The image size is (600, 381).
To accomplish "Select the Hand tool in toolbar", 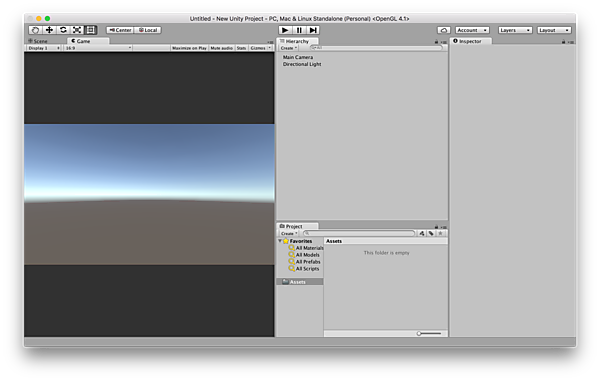I will click(36, 30).
